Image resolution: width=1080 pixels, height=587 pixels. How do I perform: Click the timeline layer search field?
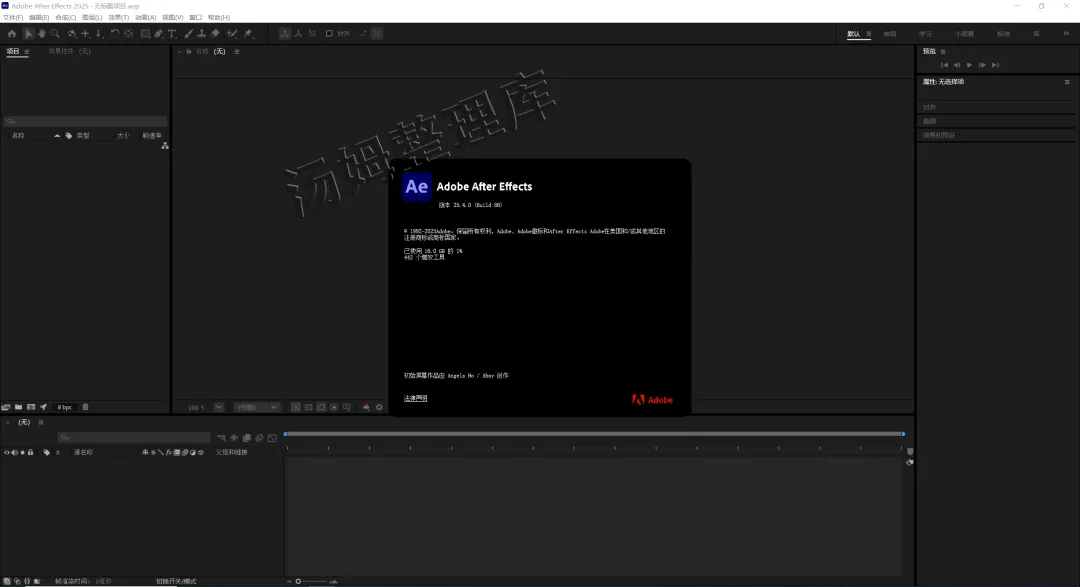point(134,437)
